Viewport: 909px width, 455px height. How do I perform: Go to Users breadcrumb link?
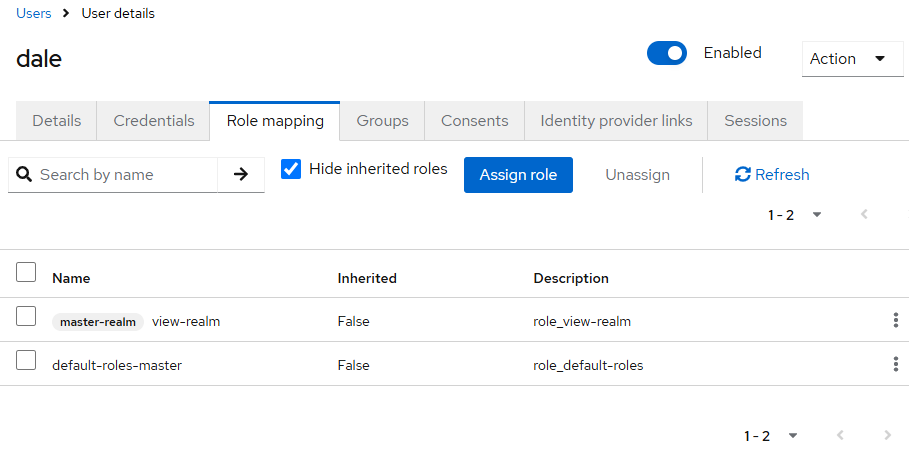coord(34,14)
